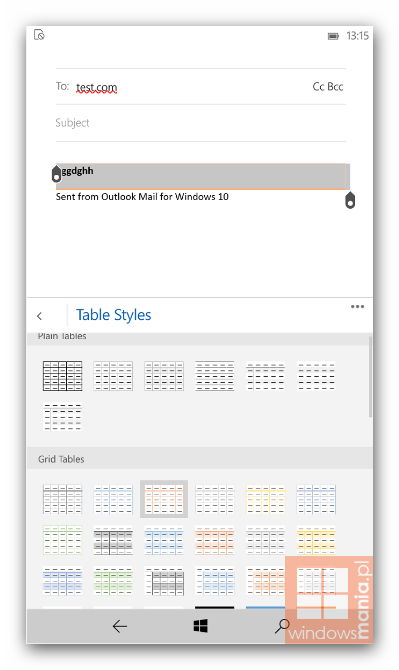Tap the search magnifier in the navigation bar
The width and height of the screenshot is (399, 670).
(282, 626)
